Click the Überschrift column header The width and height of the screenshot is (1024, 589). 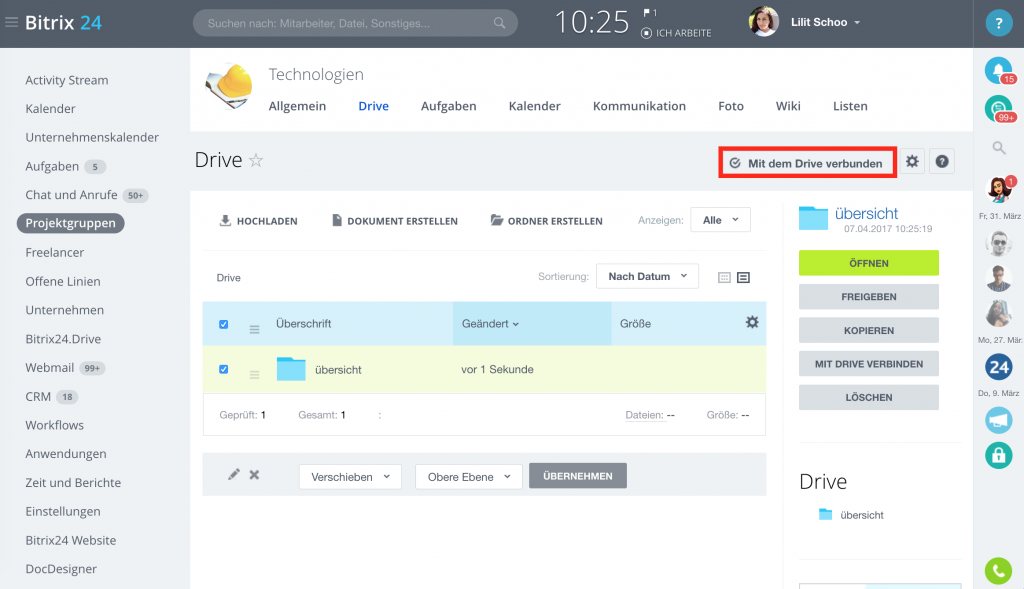point(304,324)
